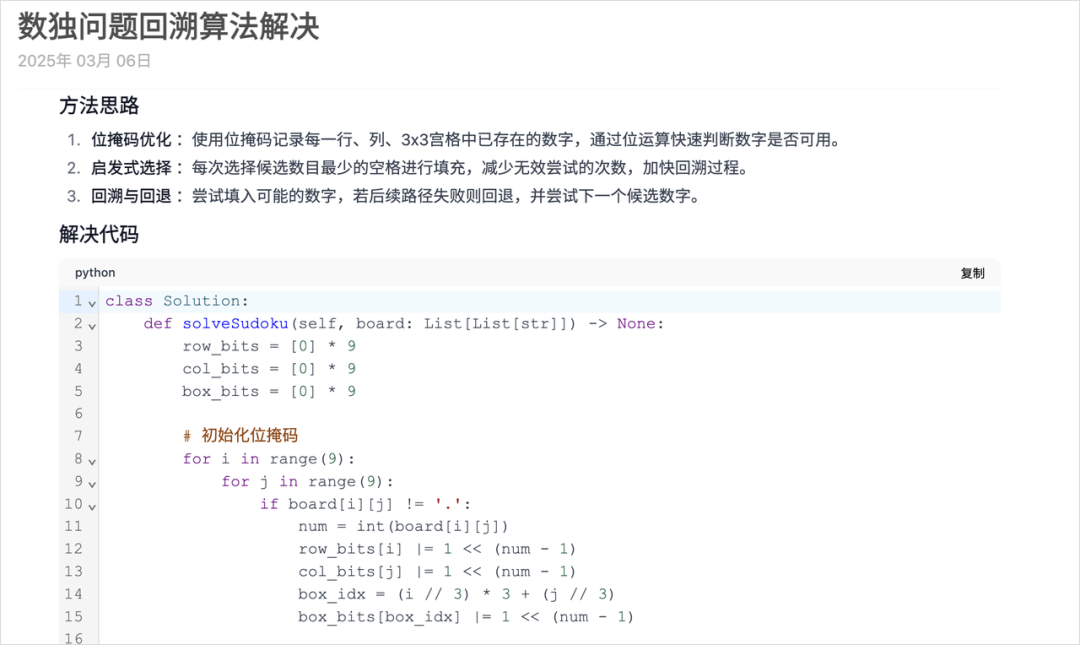The width and height of the screenshot is (1080, 645).
Task: Click line number 12 in the gutter
Action: [x=74, y=549]
